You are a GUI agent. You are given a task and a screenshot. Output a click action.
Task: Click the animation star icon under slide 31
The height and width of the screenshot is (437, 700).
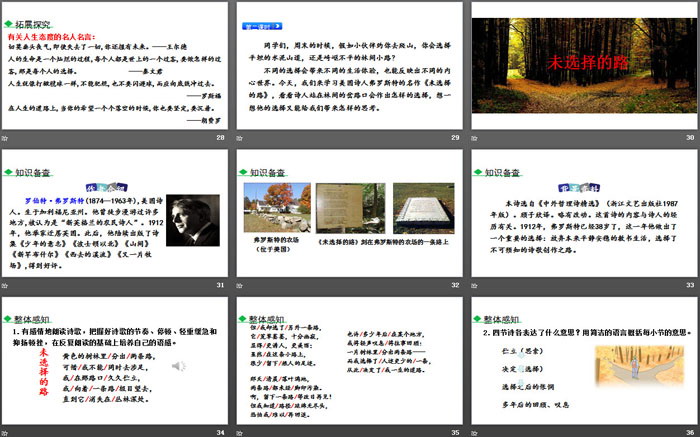point(4,285)
